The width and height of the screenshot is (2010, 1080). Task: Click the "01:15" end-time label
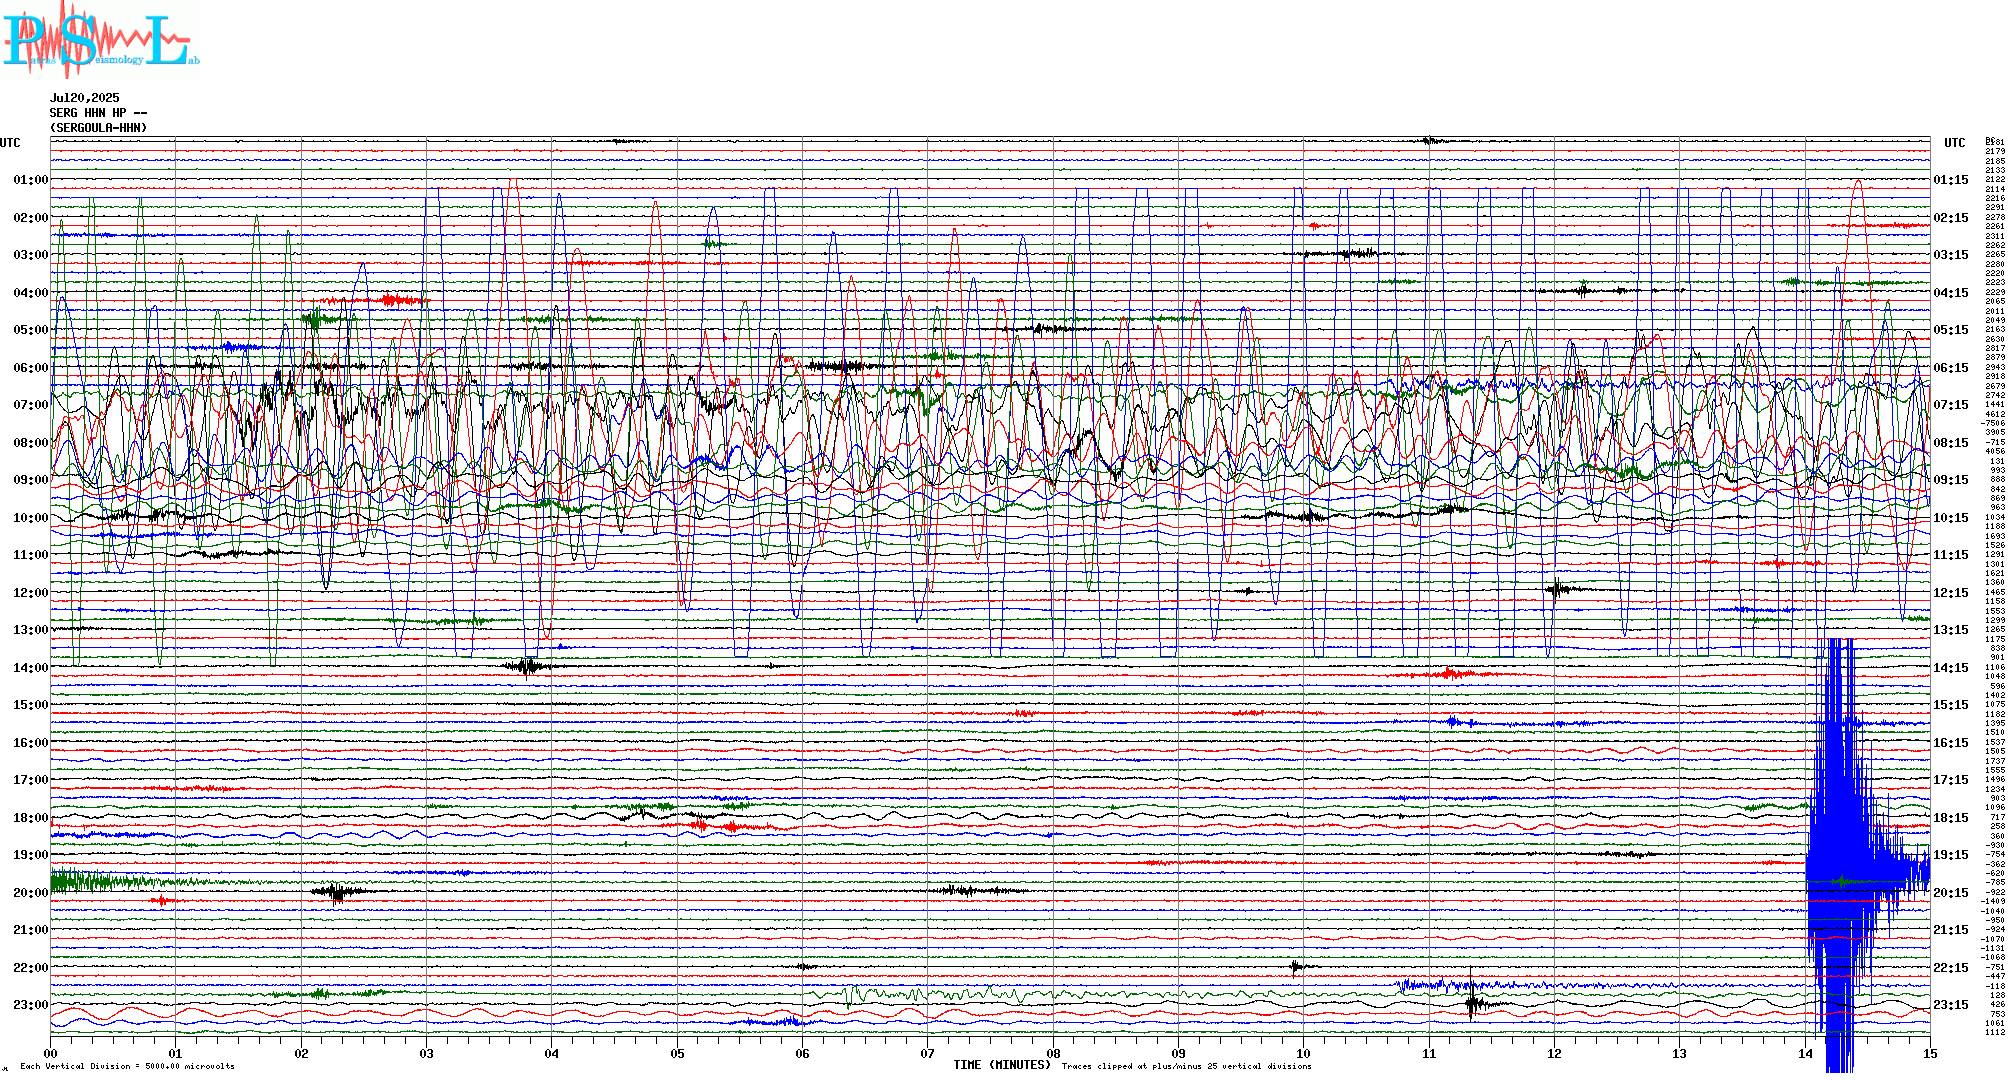tap(1951, 180)
